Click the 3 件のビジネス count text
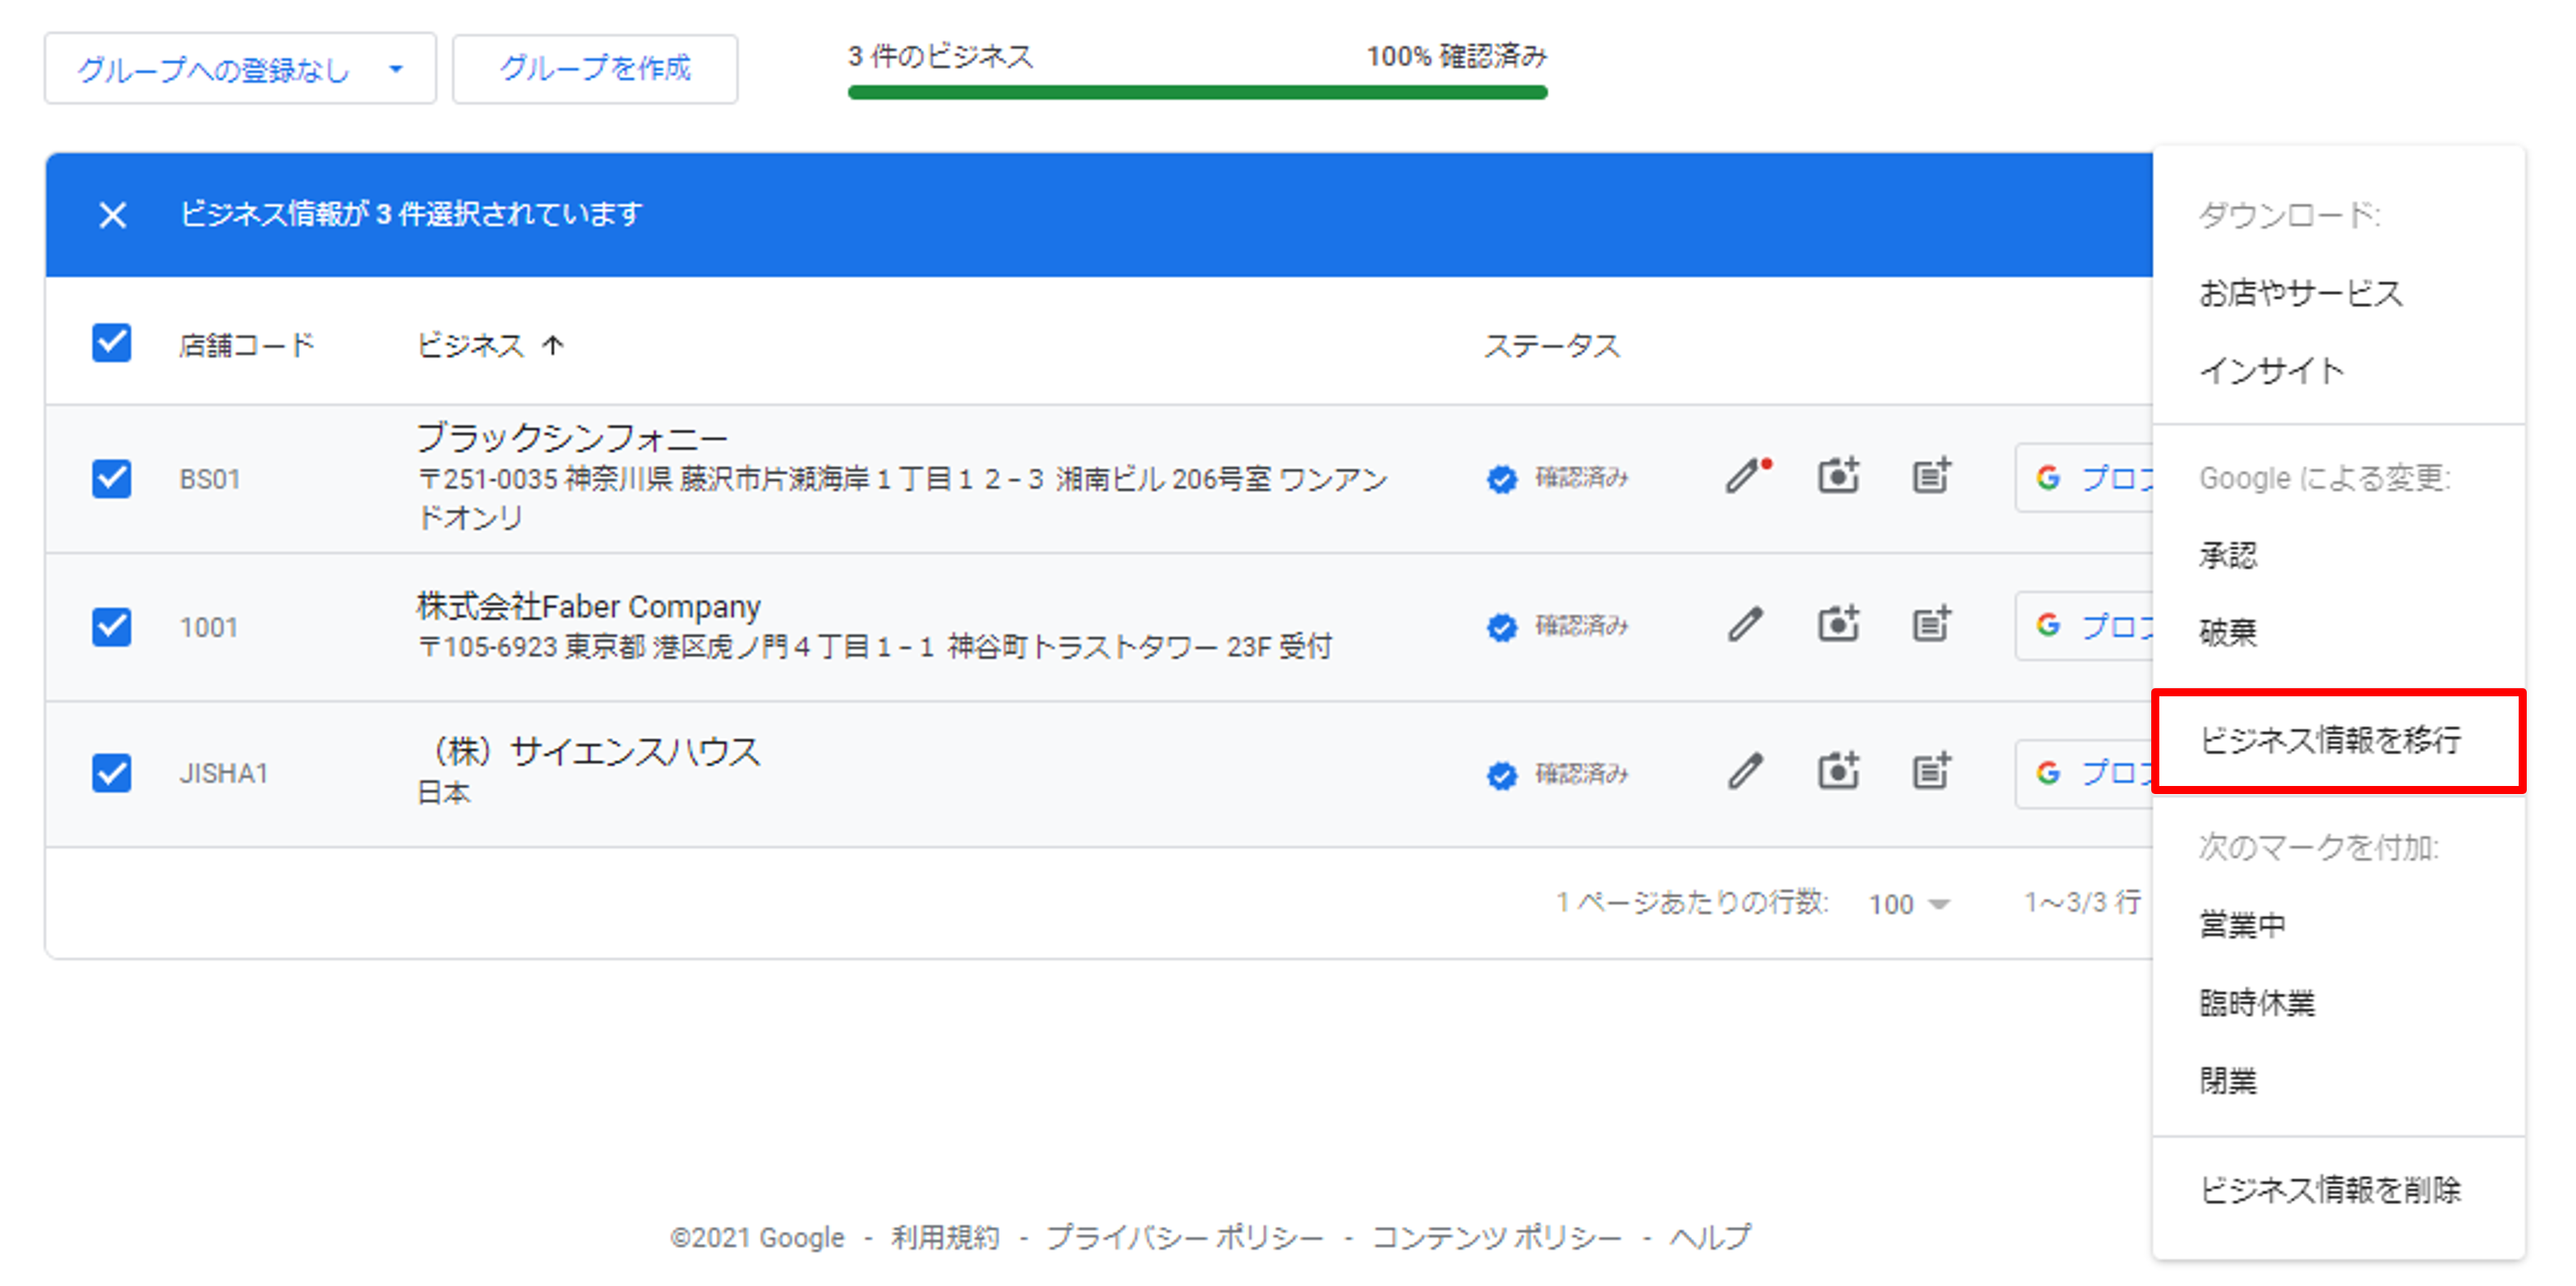Viewport: 2576px width, 1286px height. point(940,56)
